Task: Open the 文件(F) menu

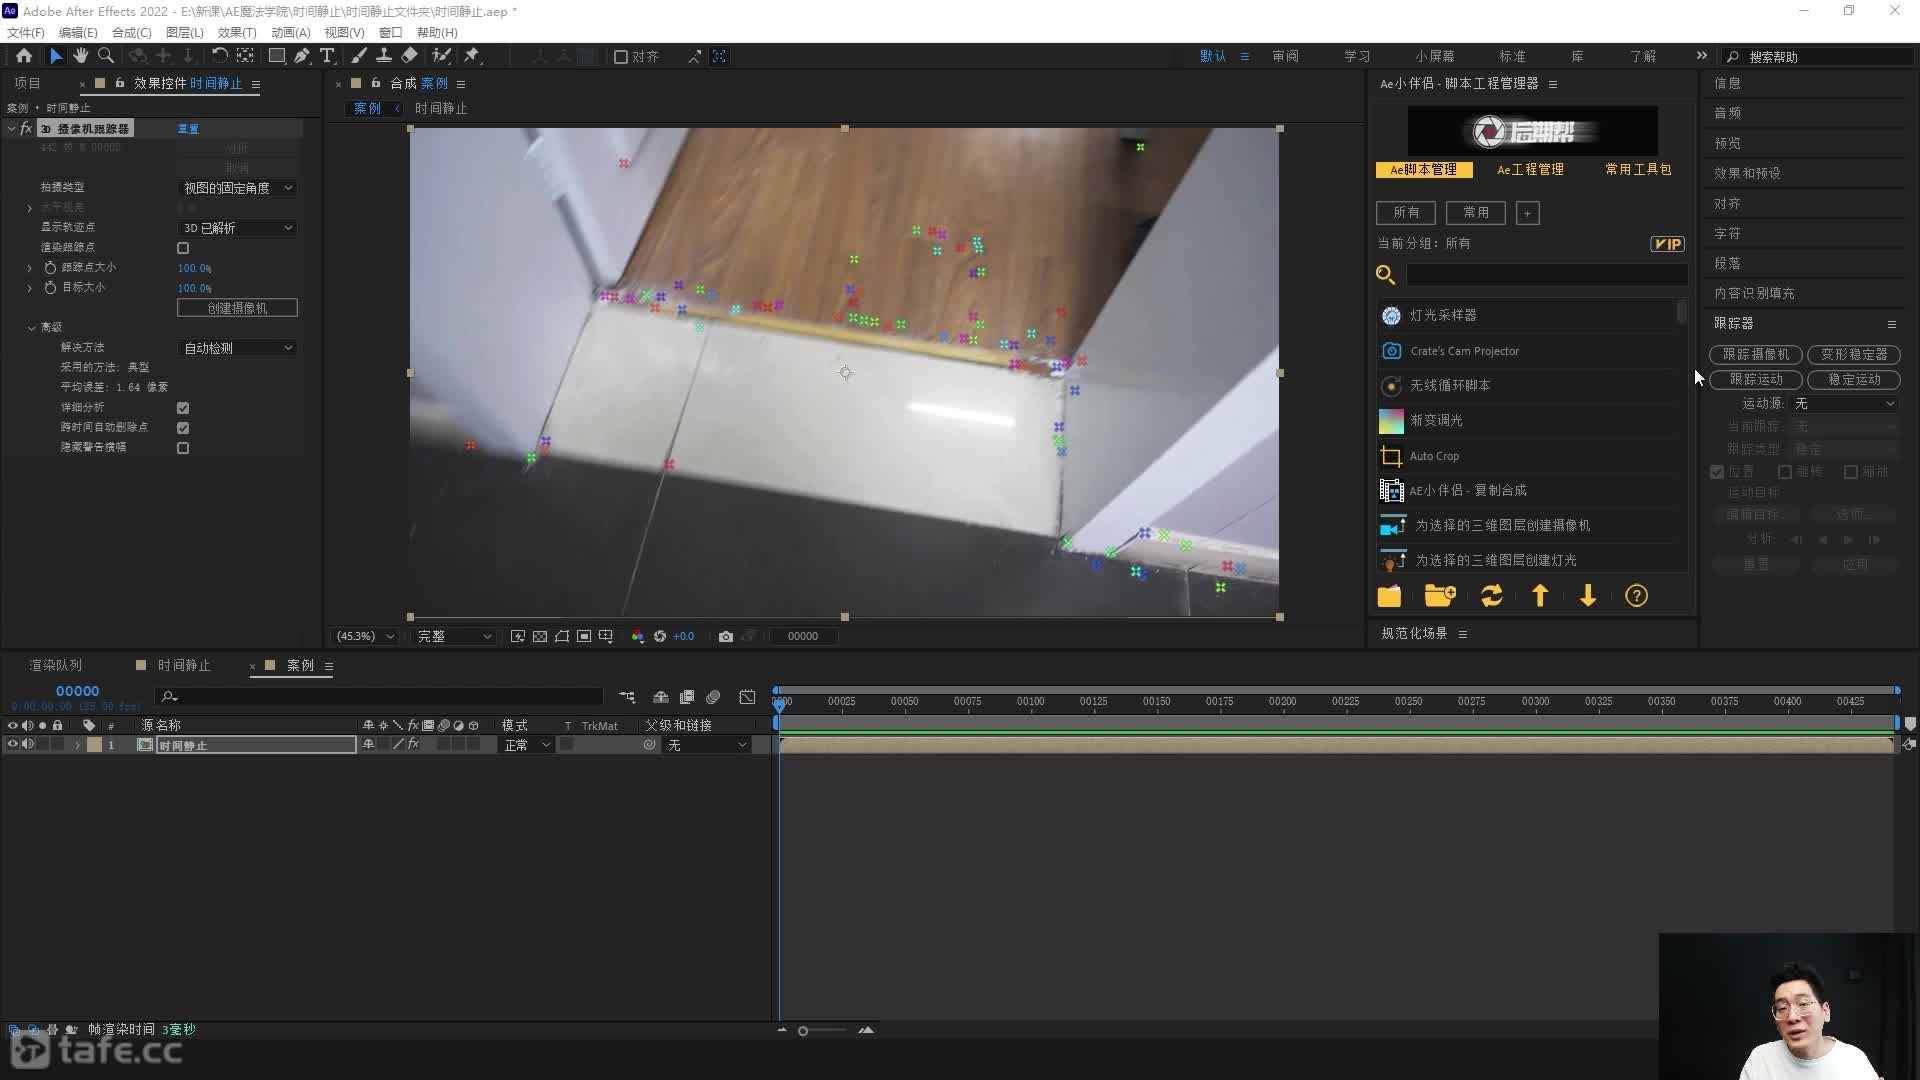Action: [x=26, y=32]
